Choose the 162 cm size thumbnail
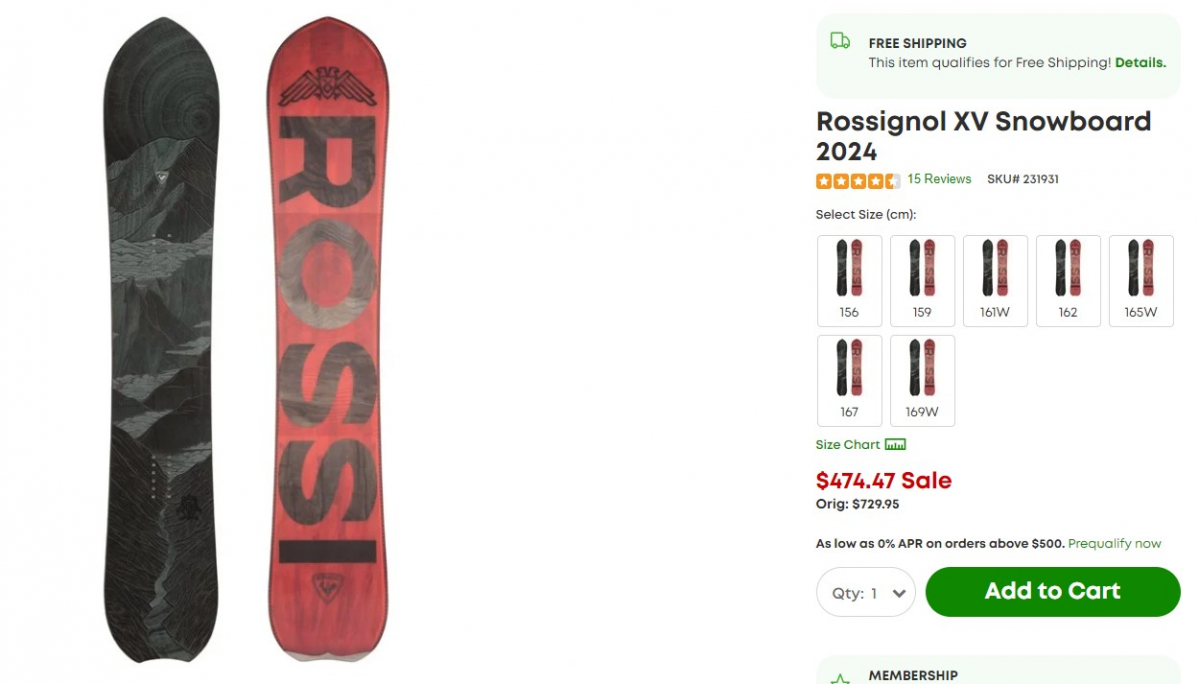The width and height of the screenshot is (1199, 684). [1067, 280]
